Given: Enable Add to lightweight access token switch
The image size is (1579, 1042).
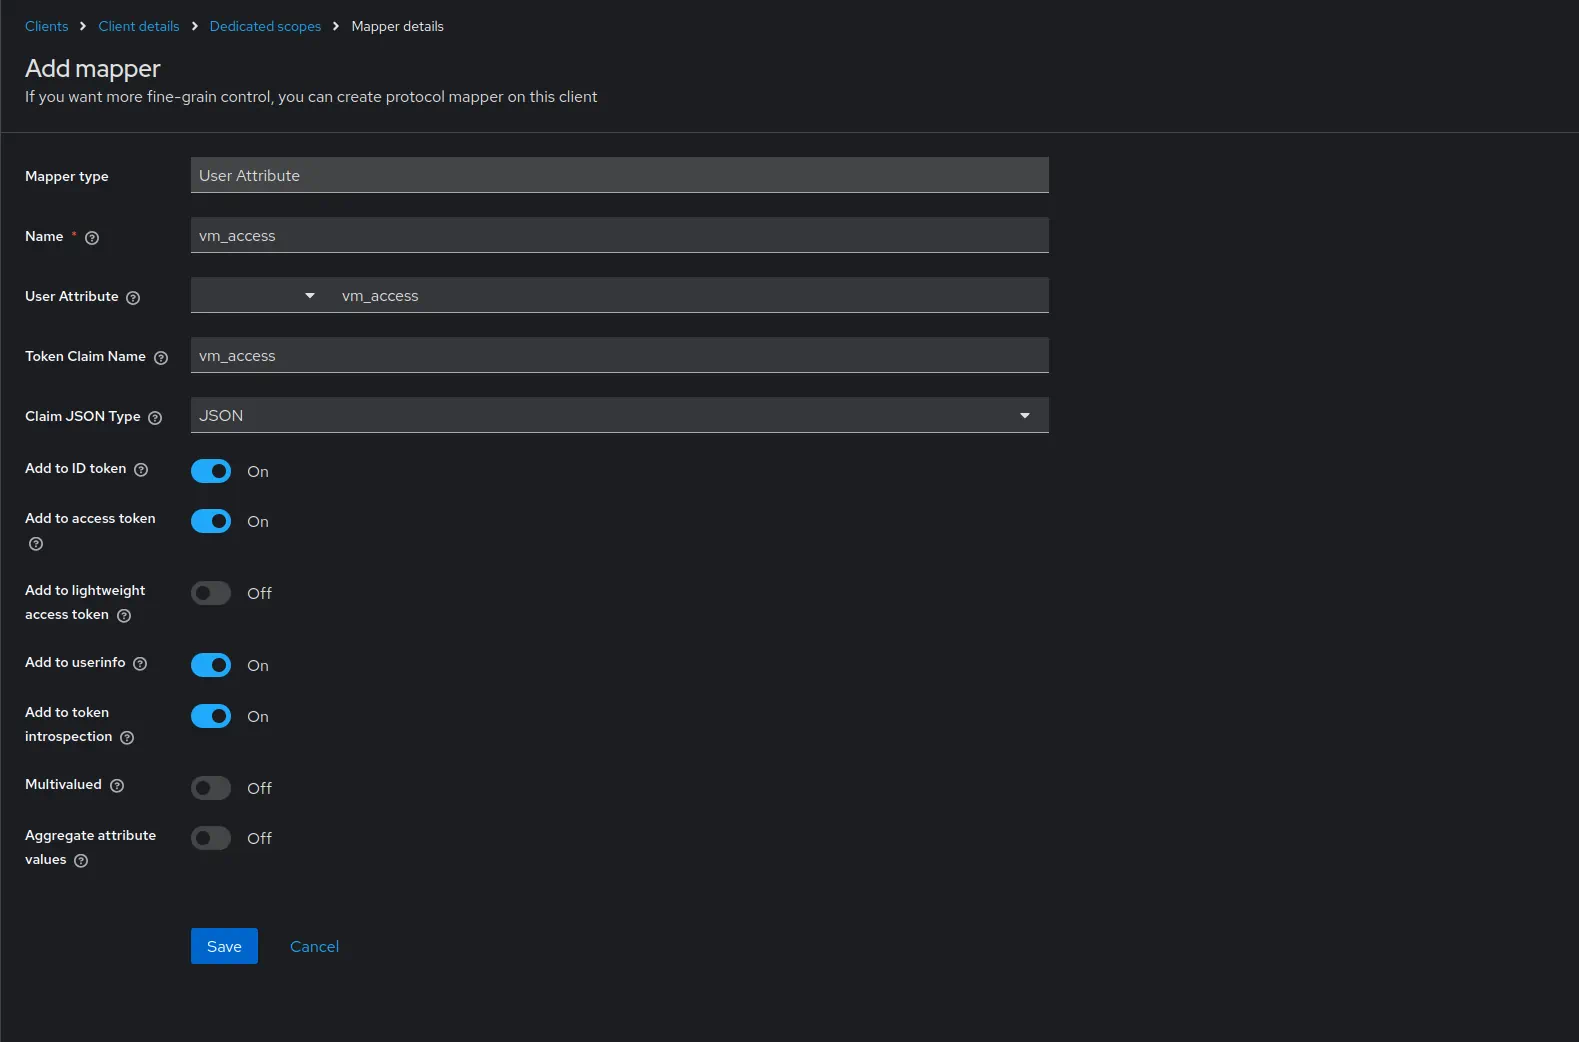Looking at the screenshot, I should 211,593.
